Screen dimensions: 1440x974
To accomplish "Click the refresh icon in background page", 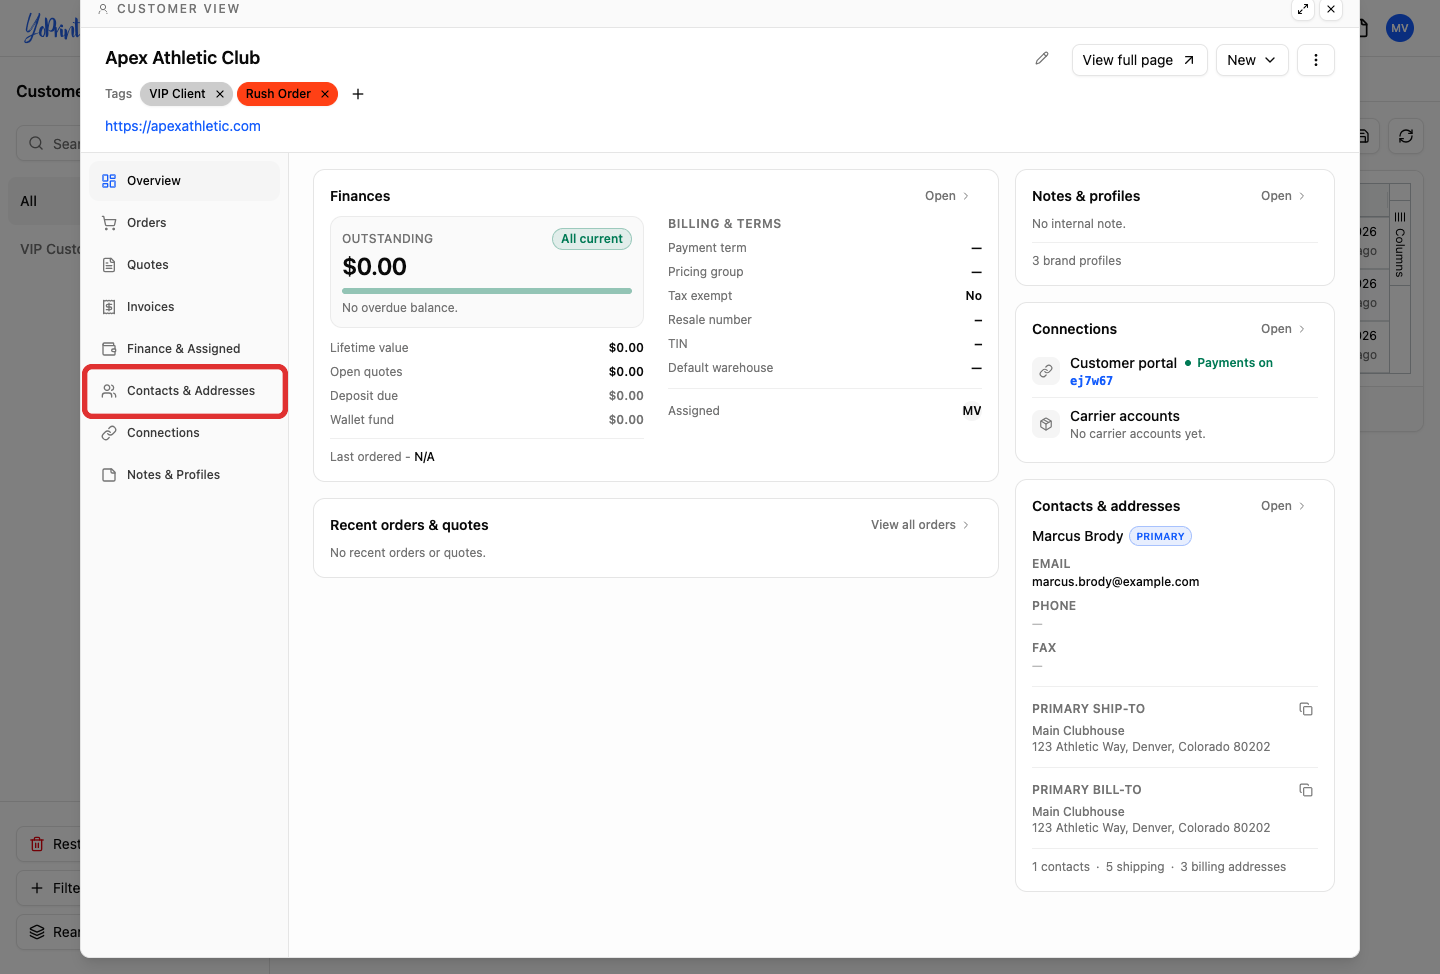I will point(1406,136).
